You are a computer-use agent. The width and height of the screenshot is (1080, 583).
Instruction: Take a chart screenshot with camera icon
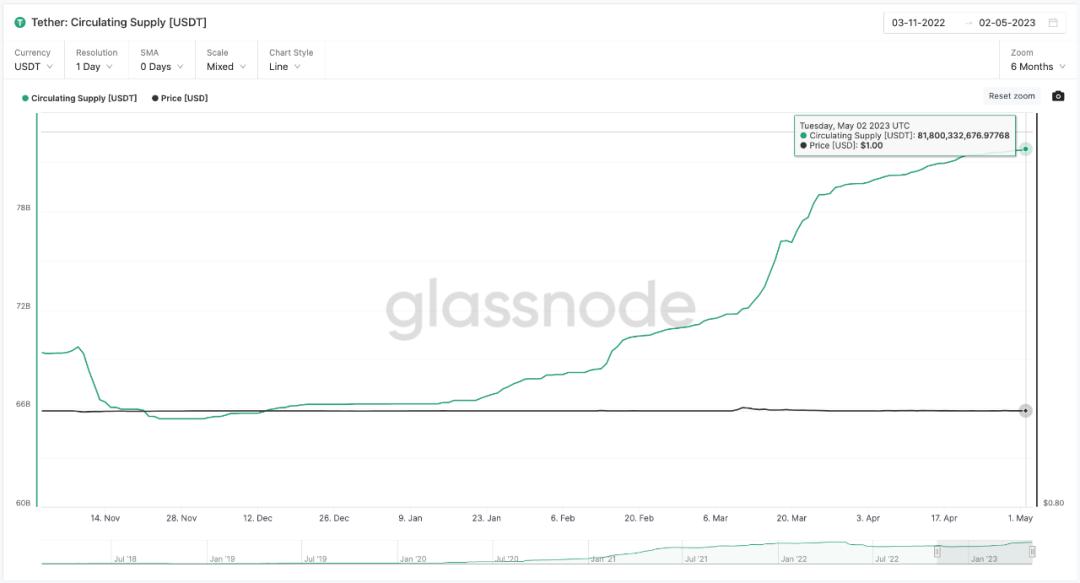click(1058, 96)
